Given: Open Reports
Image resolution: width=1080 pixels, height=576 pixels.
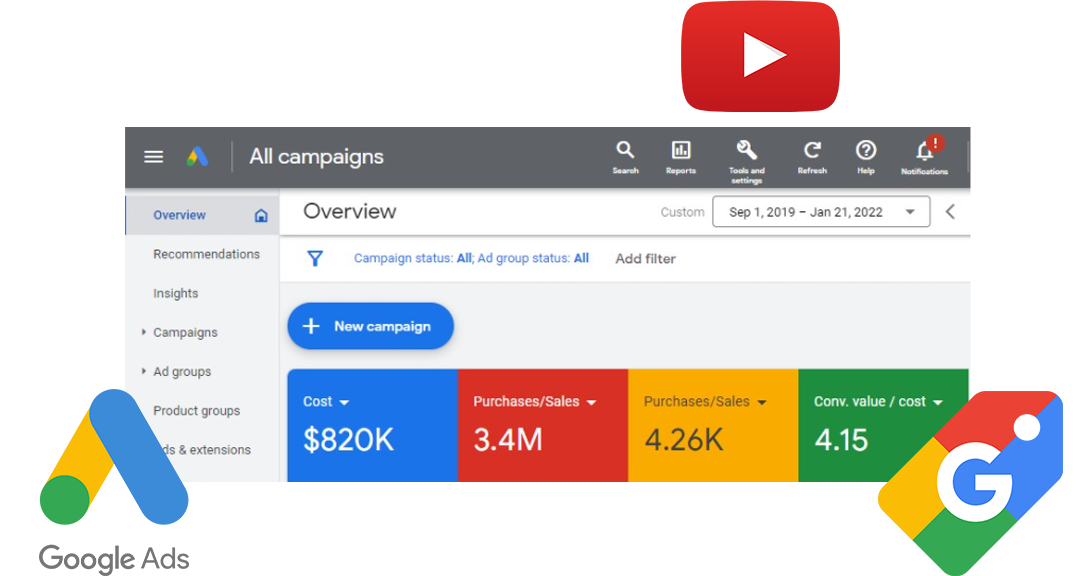Looking at the screenshot, I should (681, 158).
